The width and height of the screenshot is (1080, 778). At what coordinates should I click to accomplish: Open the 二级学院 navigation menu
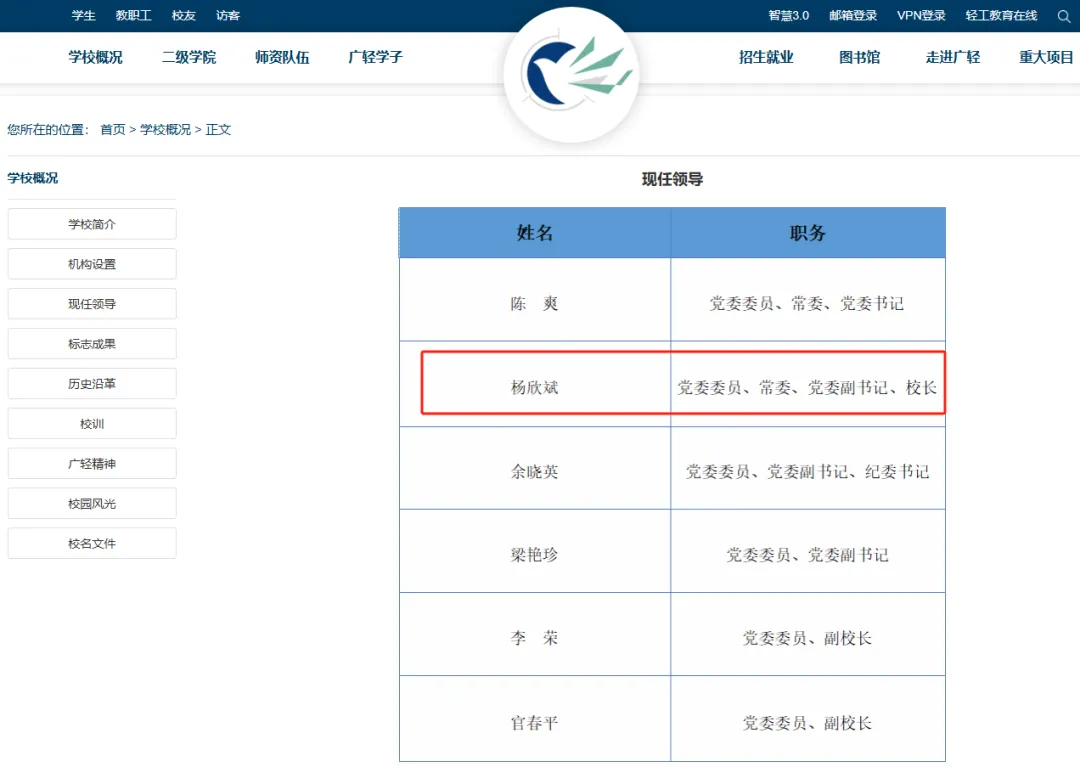[x=189, y=58]
